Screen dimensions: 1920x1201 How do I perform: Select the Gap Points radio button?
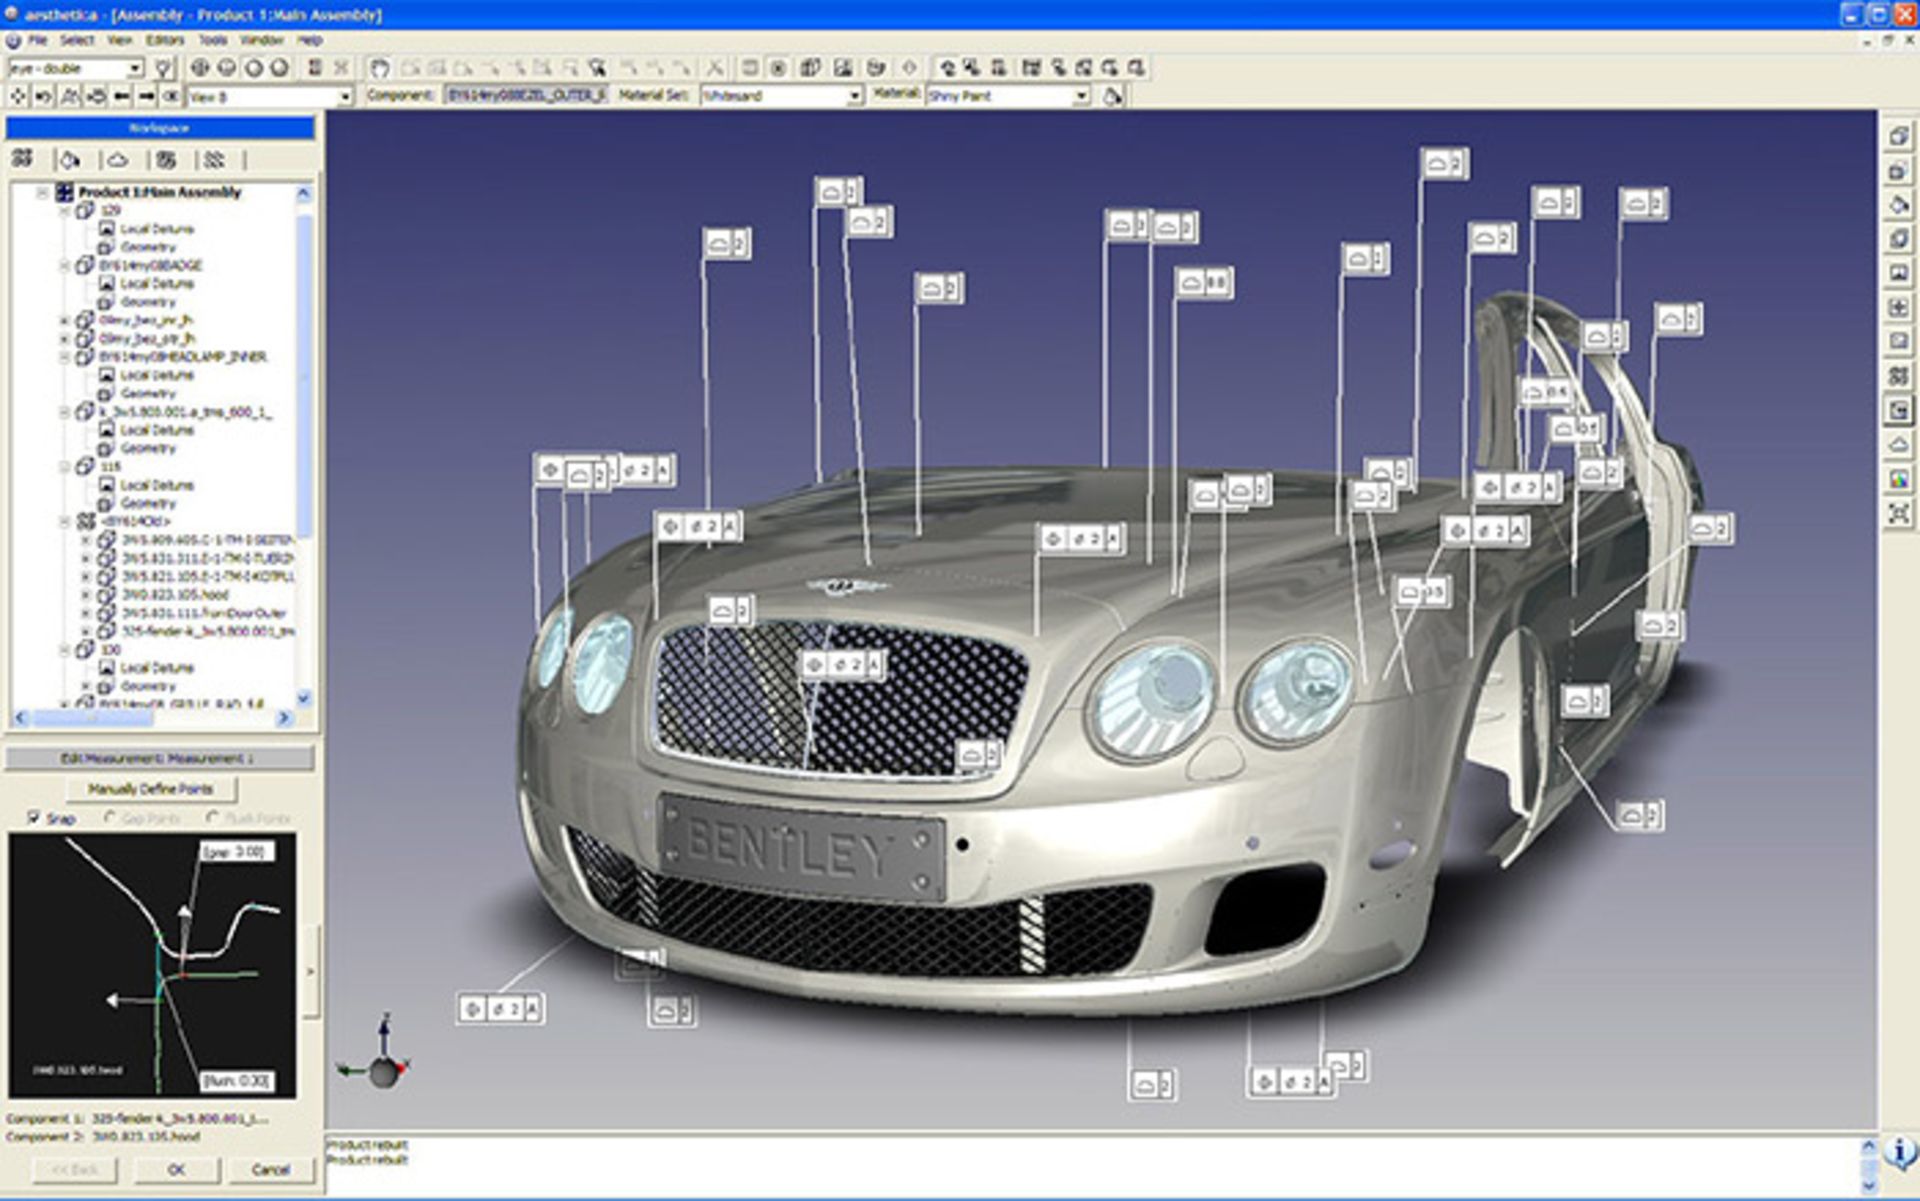tap(110, 818)
